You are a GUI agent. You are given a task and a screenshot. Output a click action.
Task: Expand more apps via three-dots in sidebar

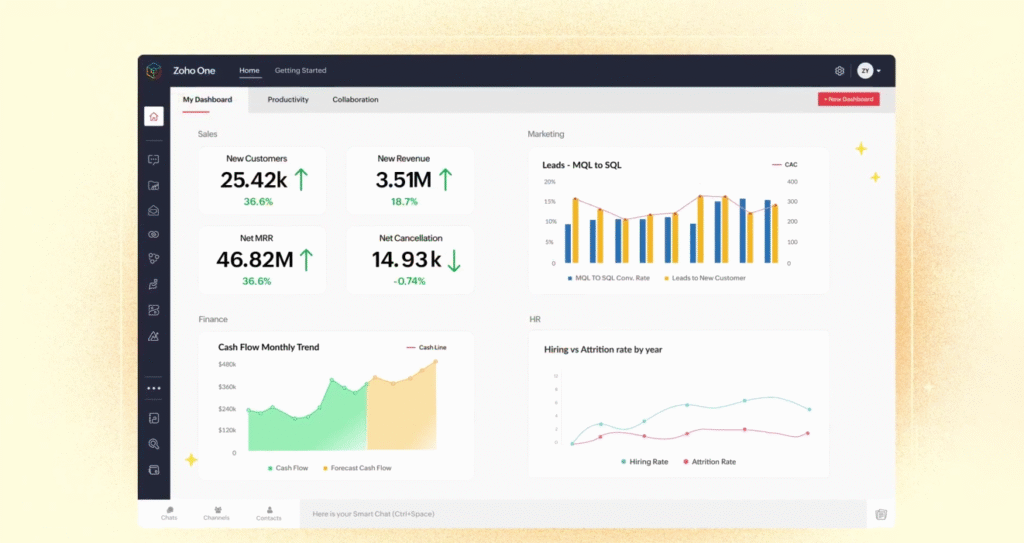tap(153, 388)
